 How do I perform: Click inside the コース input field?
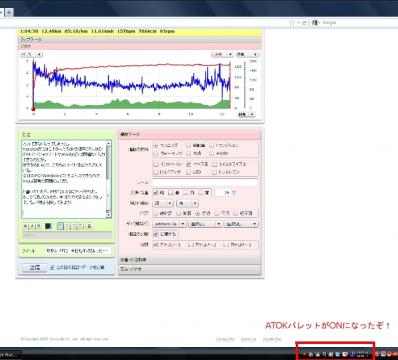tap(205, 183)
